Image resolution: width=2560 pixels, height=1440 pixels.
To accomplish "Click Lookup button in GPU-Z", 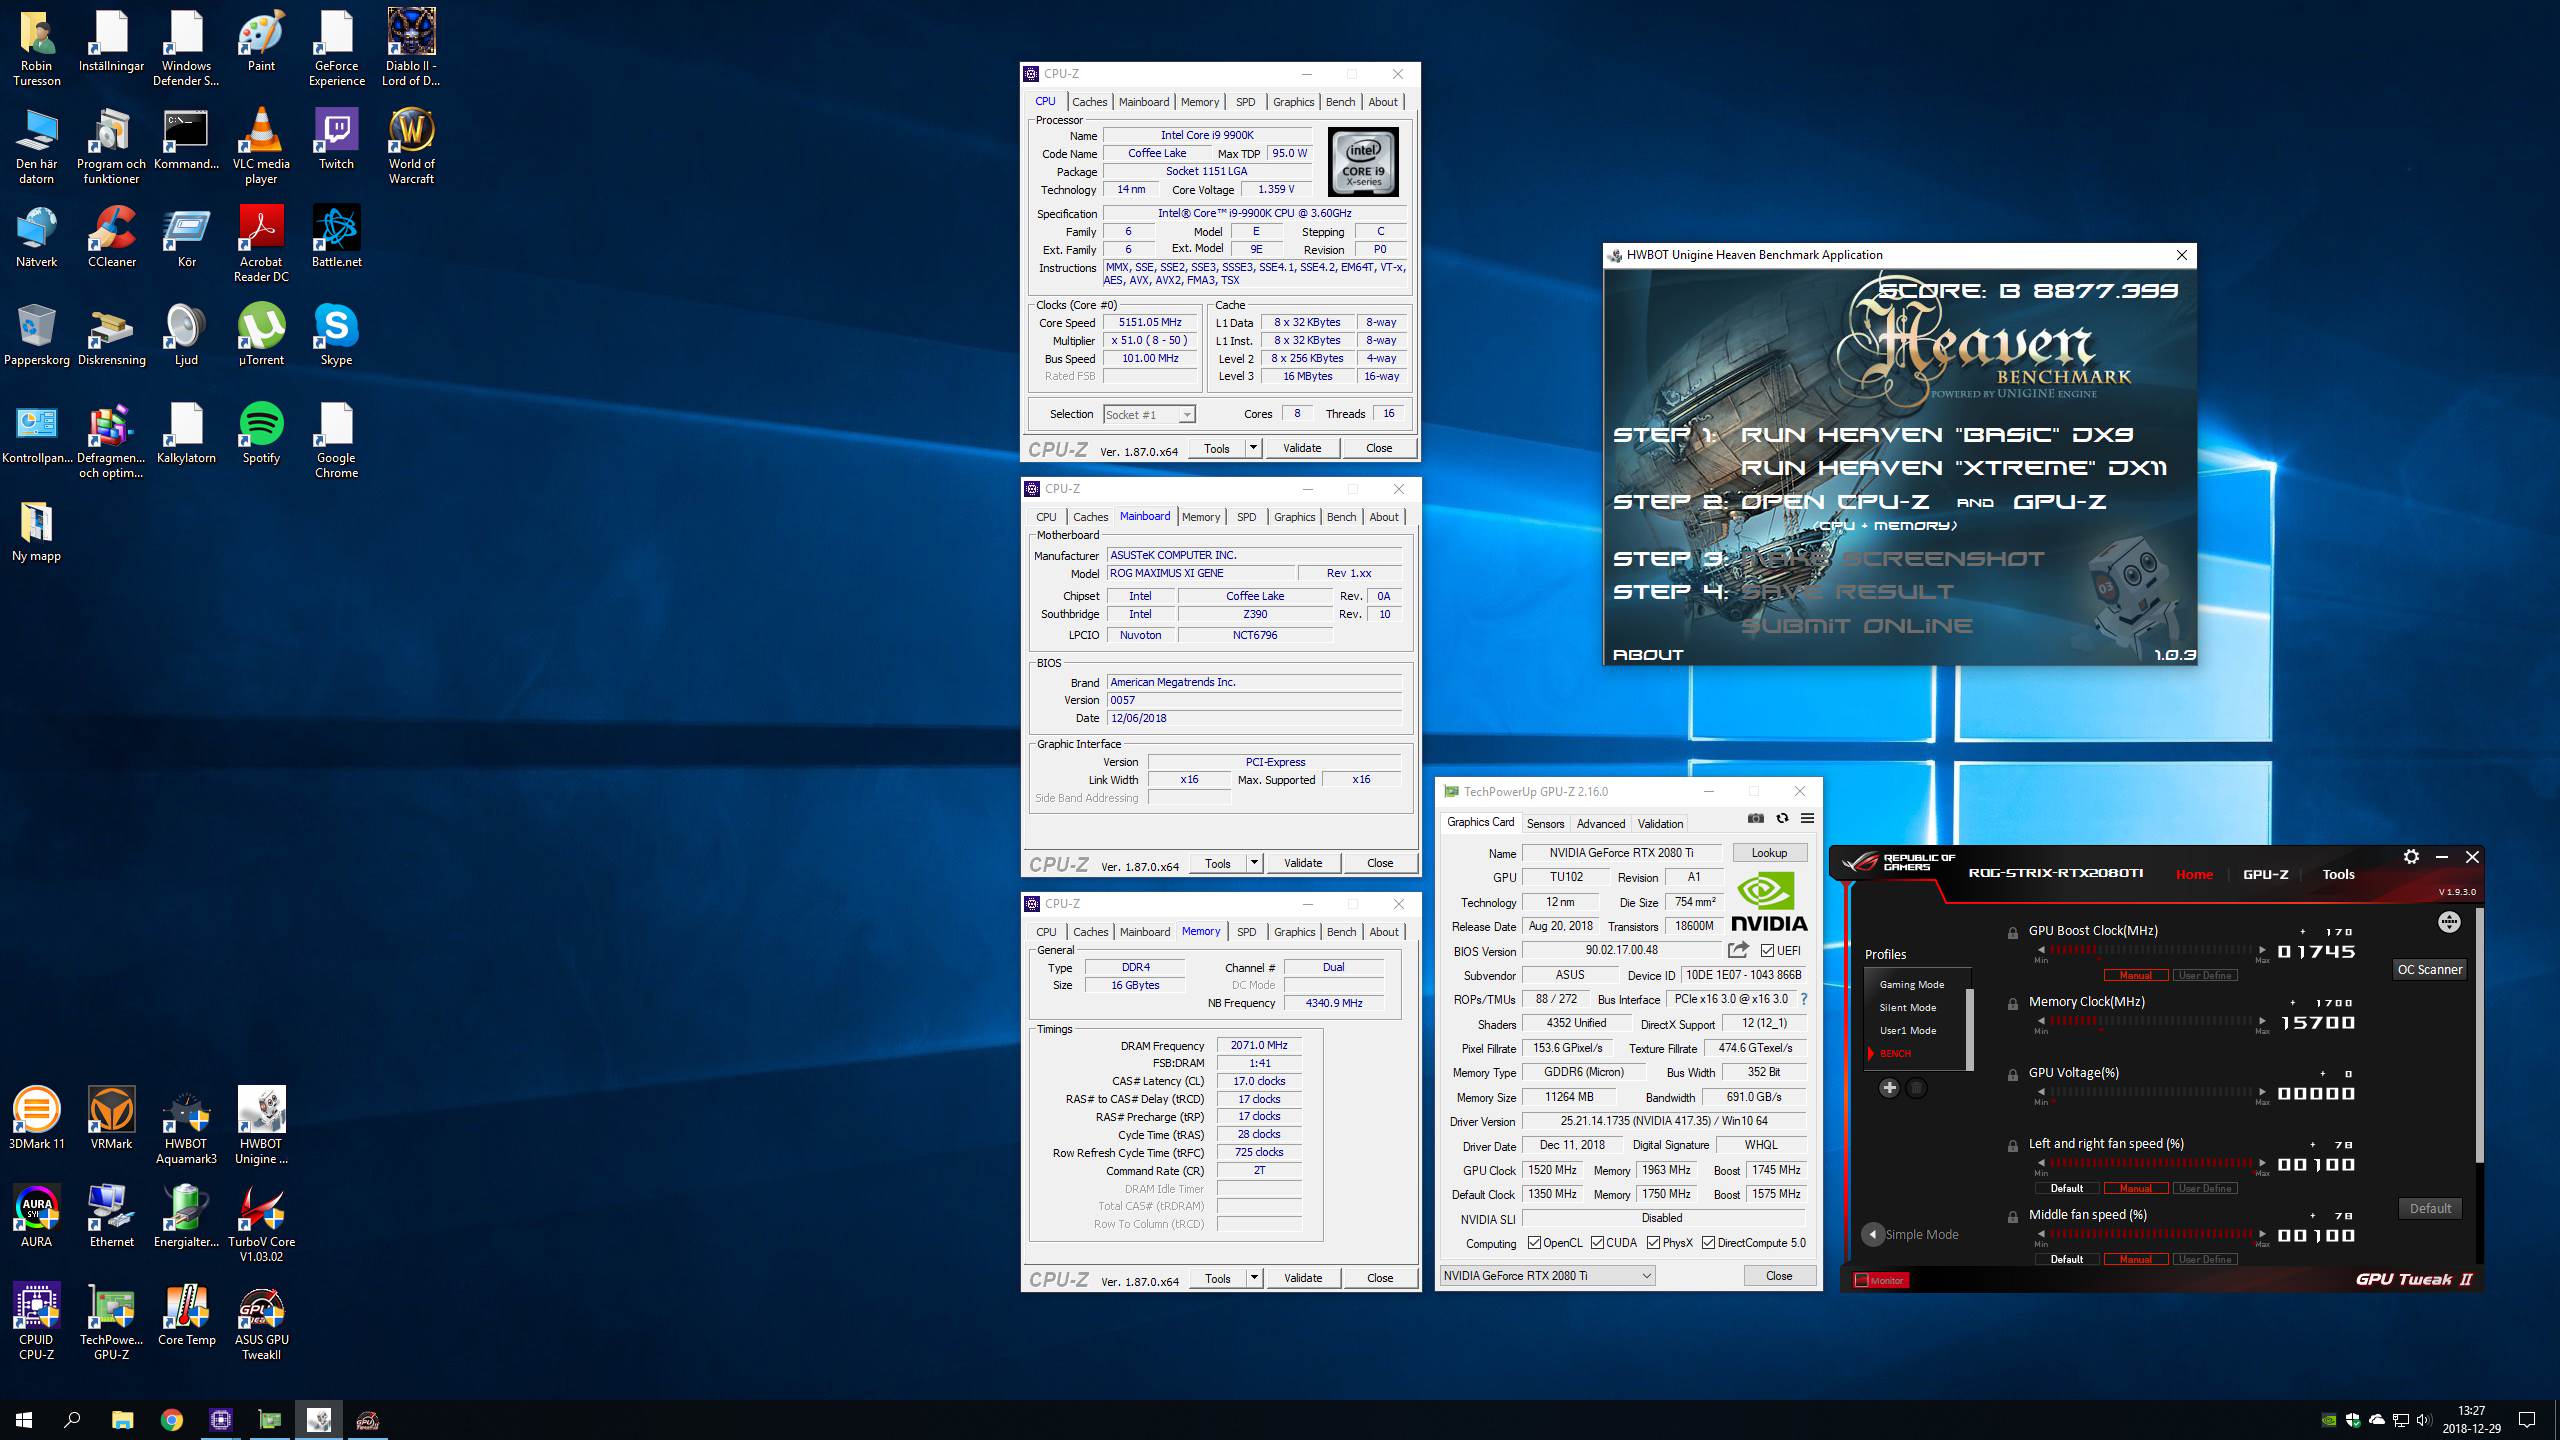I will pyautogui.click(x=1769, y=853).
